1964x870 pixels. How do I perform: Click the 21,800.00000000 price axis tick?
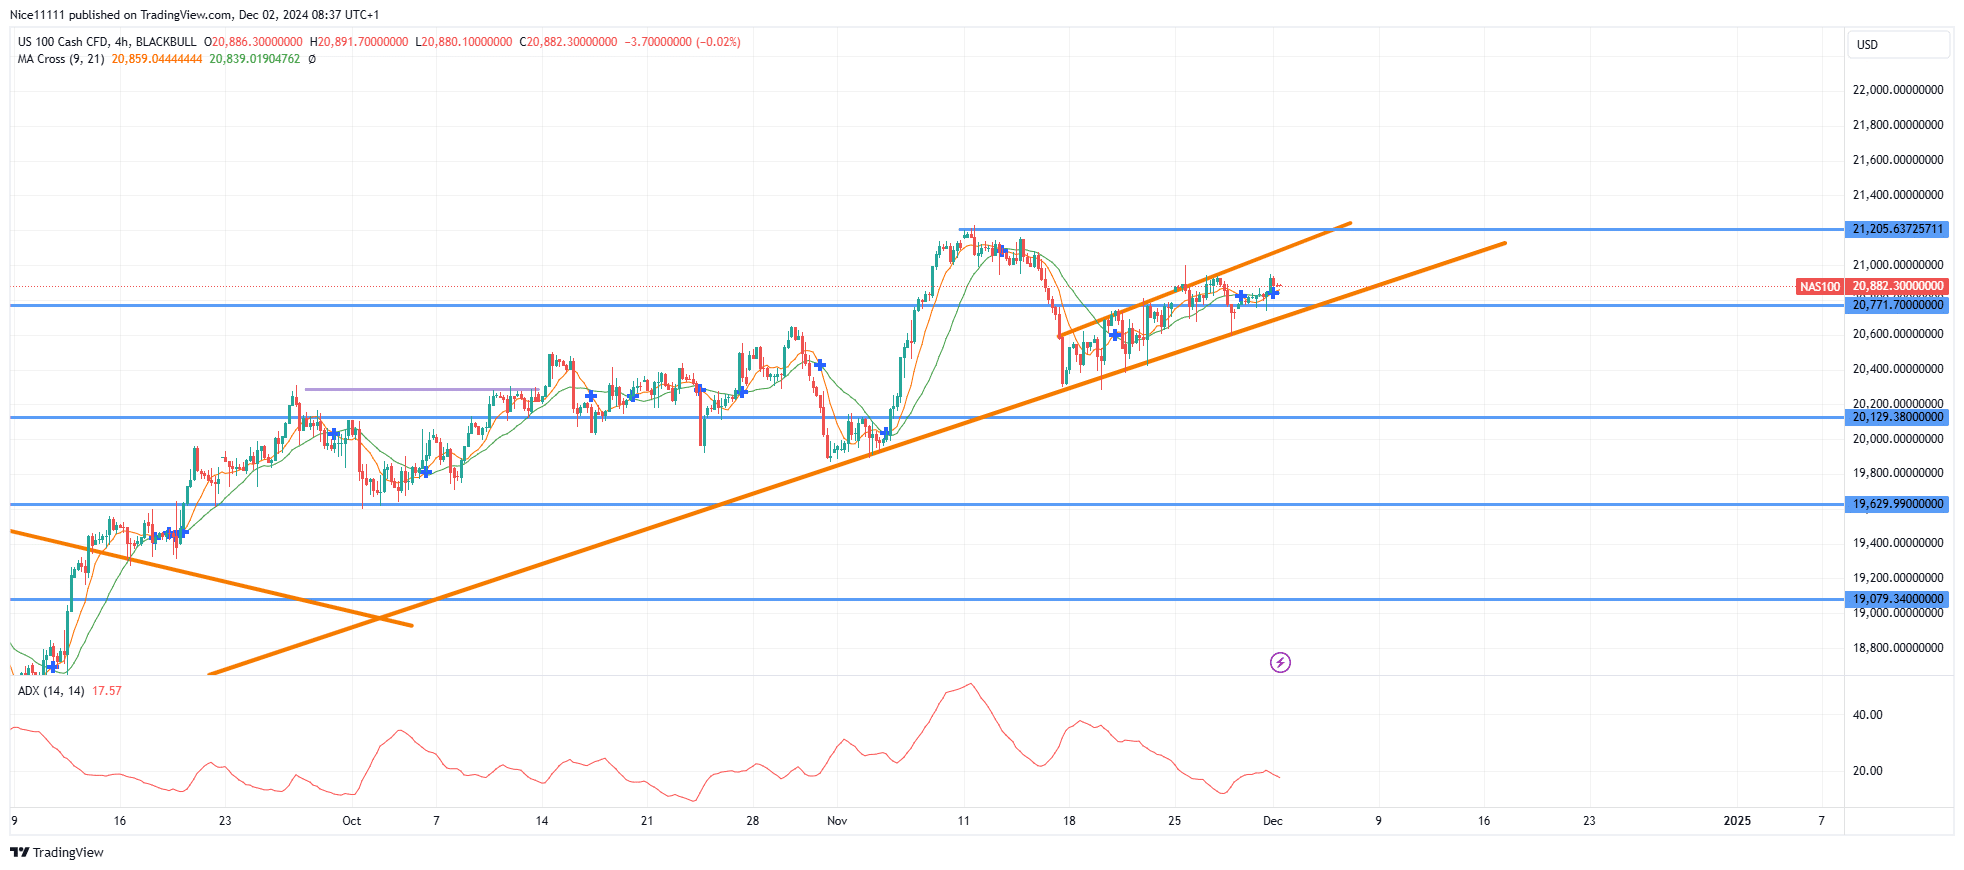(1898, 125)
